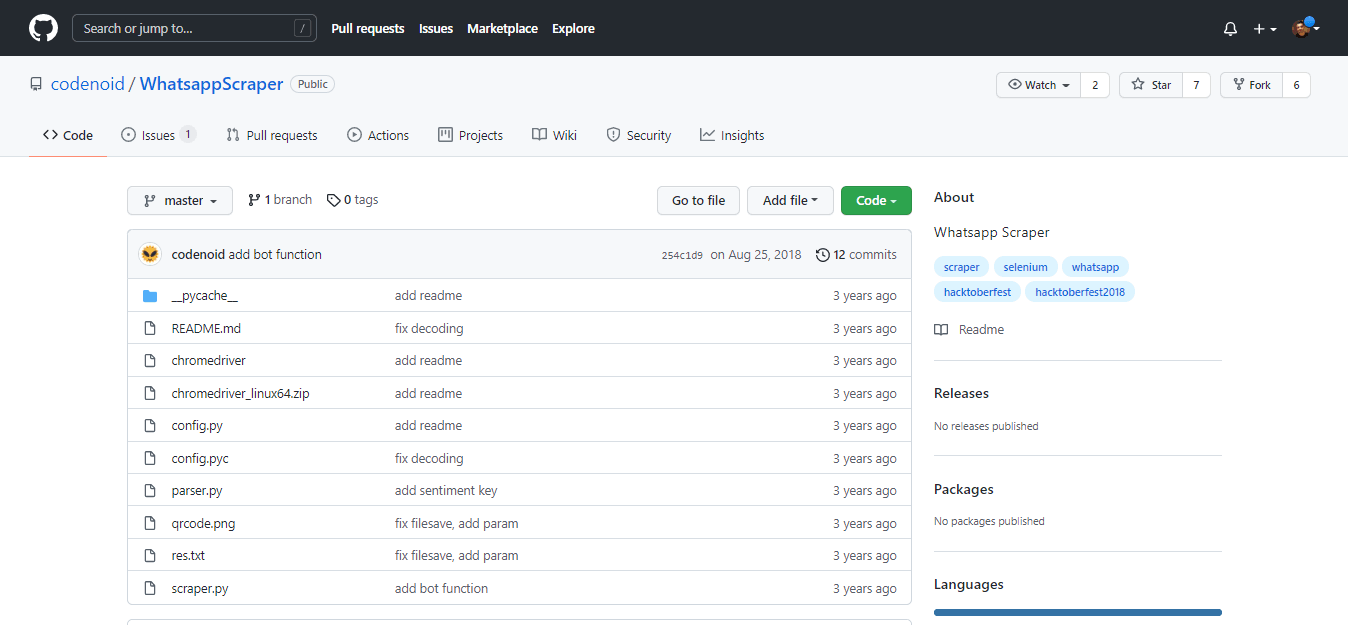
Task: Click the codenoid avatar in commit row
Action: coord(150,255)
